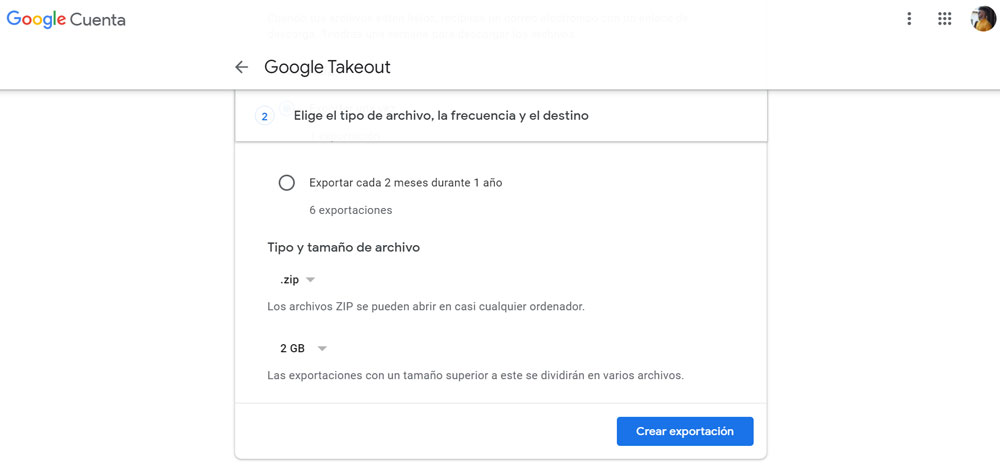
Task: Click the 'Cuenta' text in the header
Action: (98, 20)
